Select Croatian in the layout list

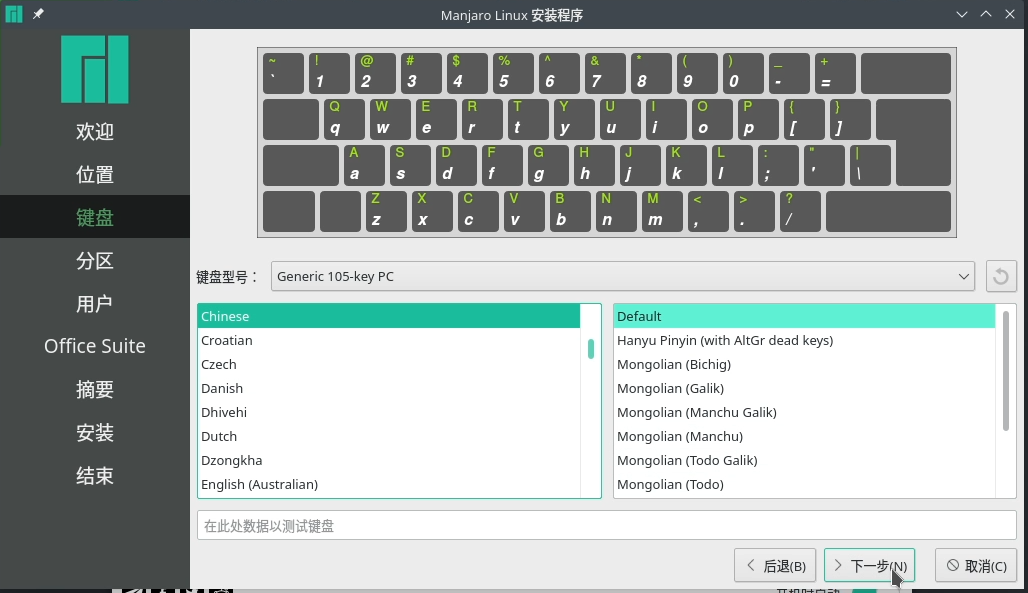click(389, 340)
